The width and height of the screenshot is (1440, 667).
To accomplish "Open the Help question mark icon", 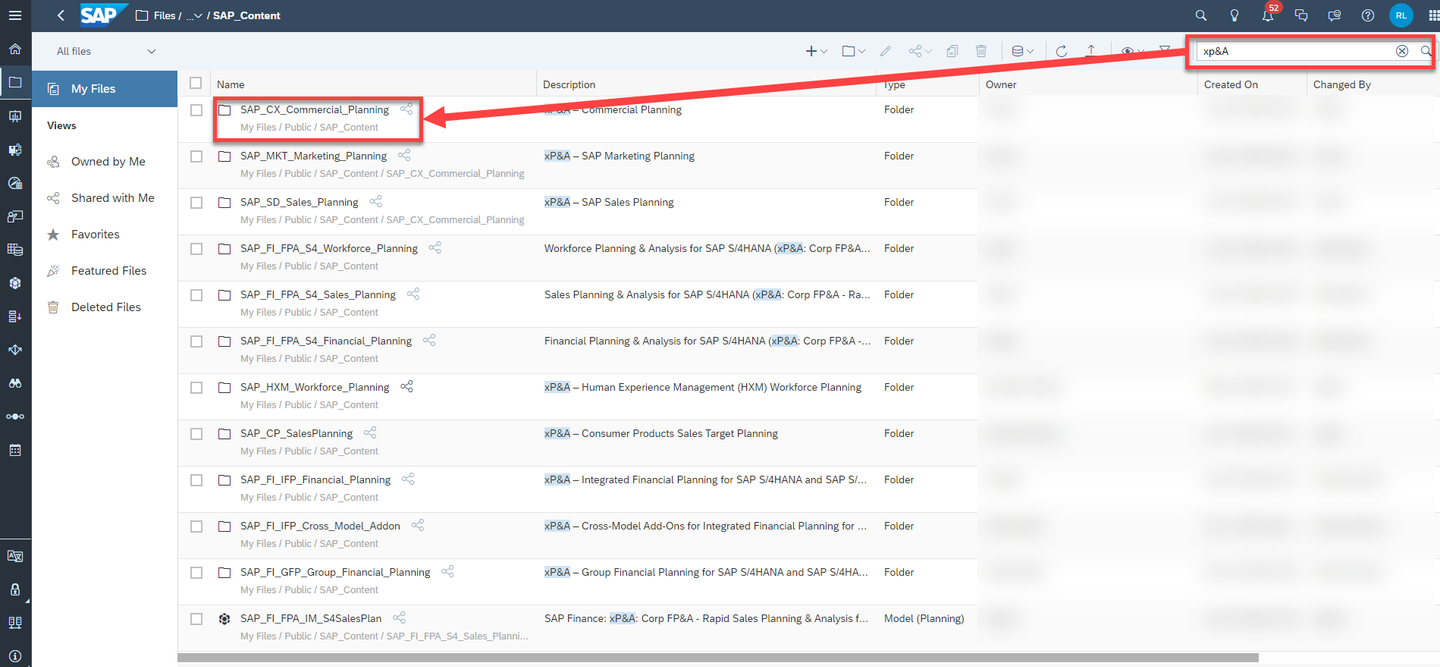I will click(x=1368, y=15).
